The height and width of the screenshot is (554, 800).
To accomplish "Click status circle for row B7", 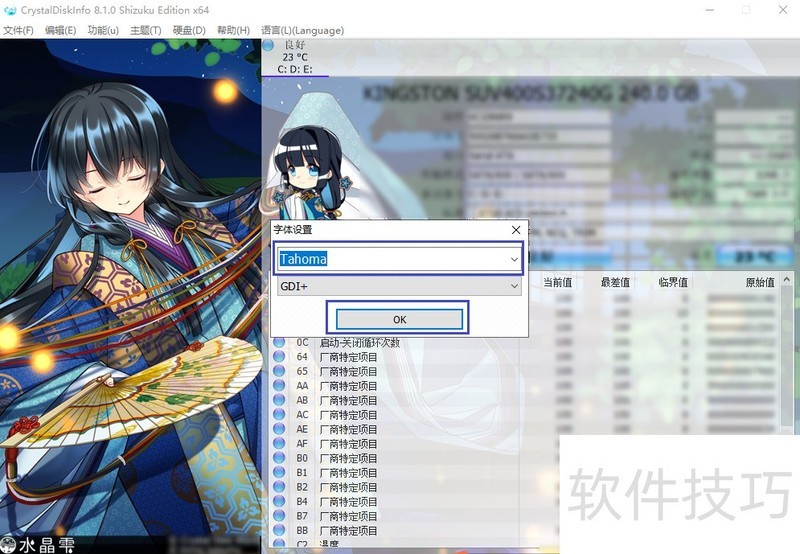I will click(279, 516).
